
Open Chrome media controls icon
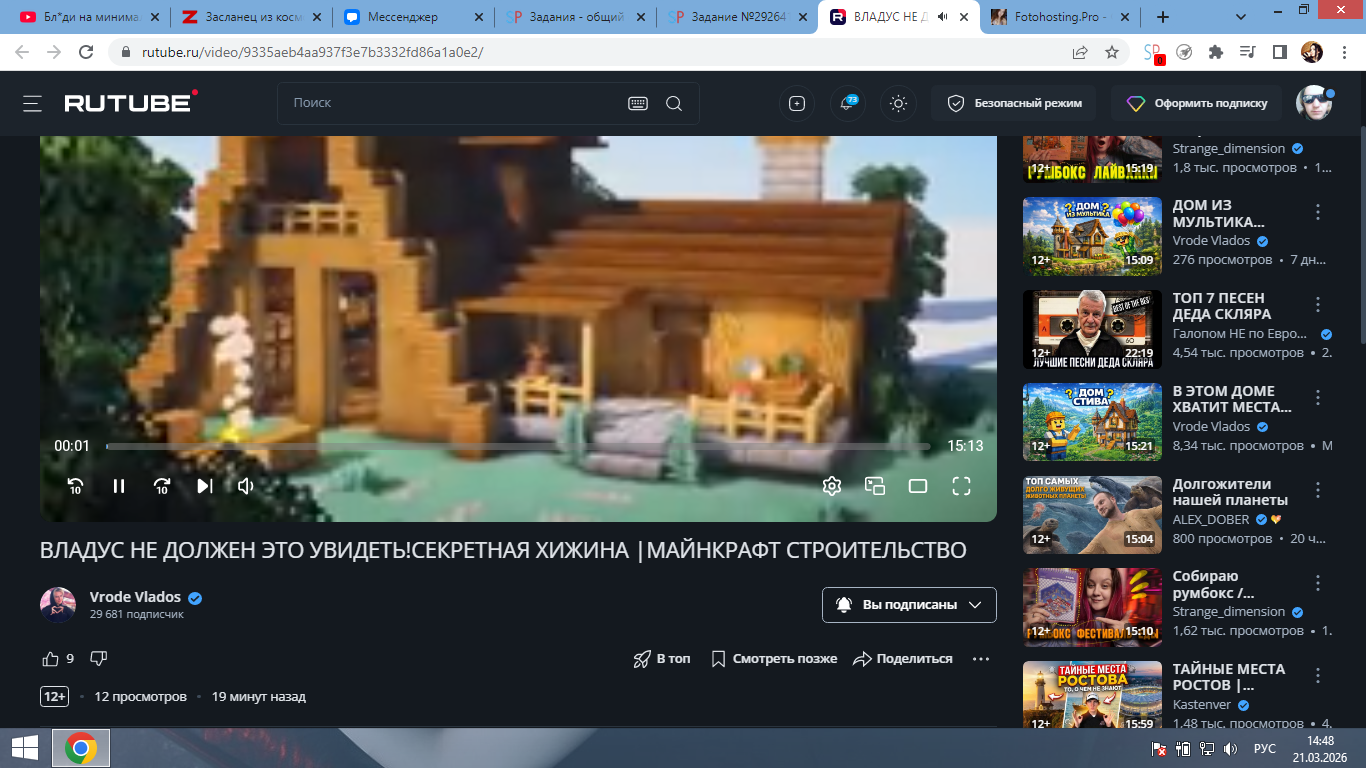point(1247,52)
